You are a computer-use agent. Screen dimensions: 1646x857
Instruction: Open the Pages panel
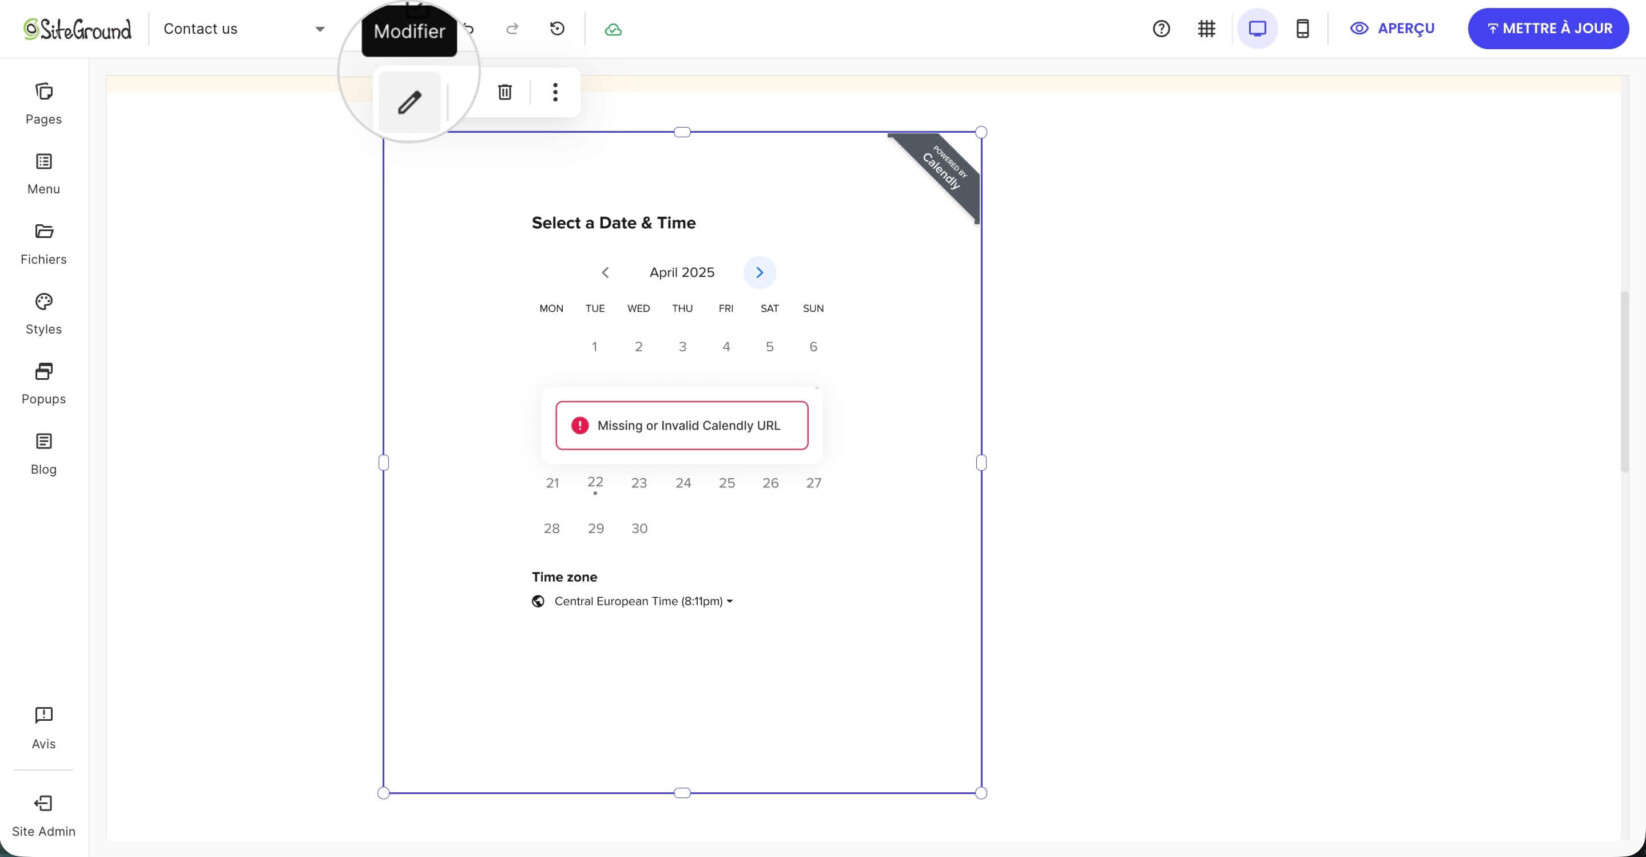point(44,104)
